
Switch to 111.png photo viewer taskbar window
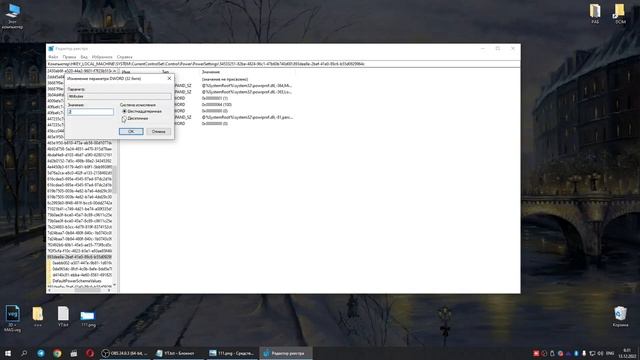231,353
